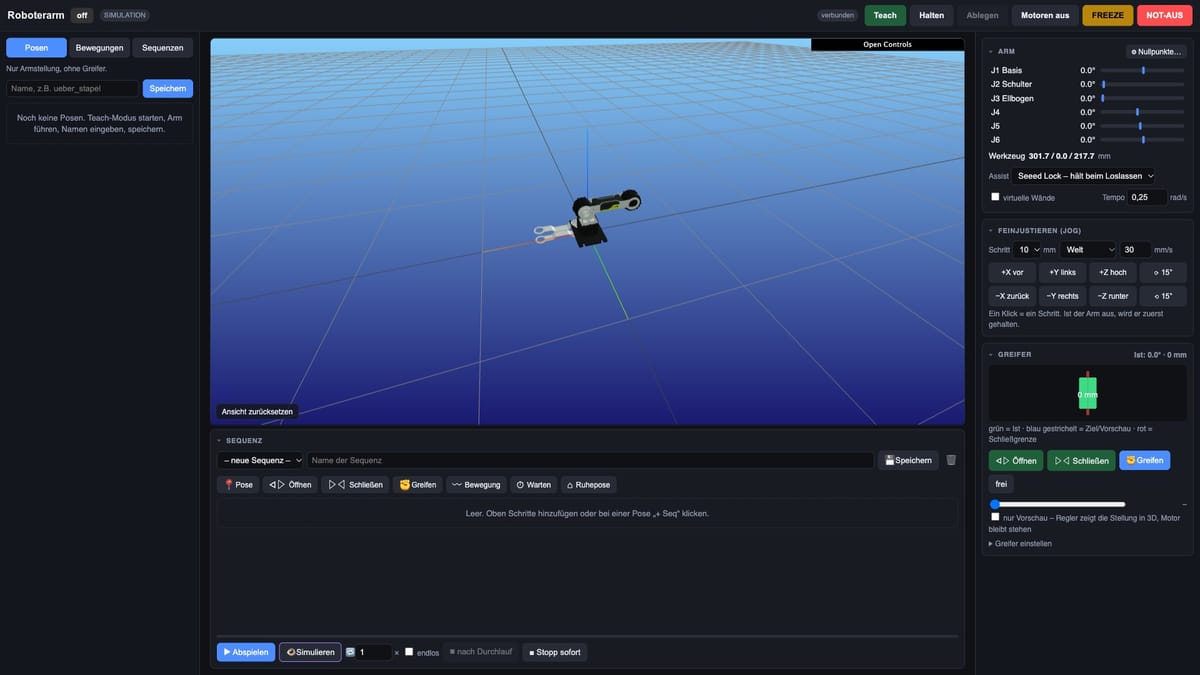
Task: Click Open Controls in the 3D view
Action: point(887,45)
